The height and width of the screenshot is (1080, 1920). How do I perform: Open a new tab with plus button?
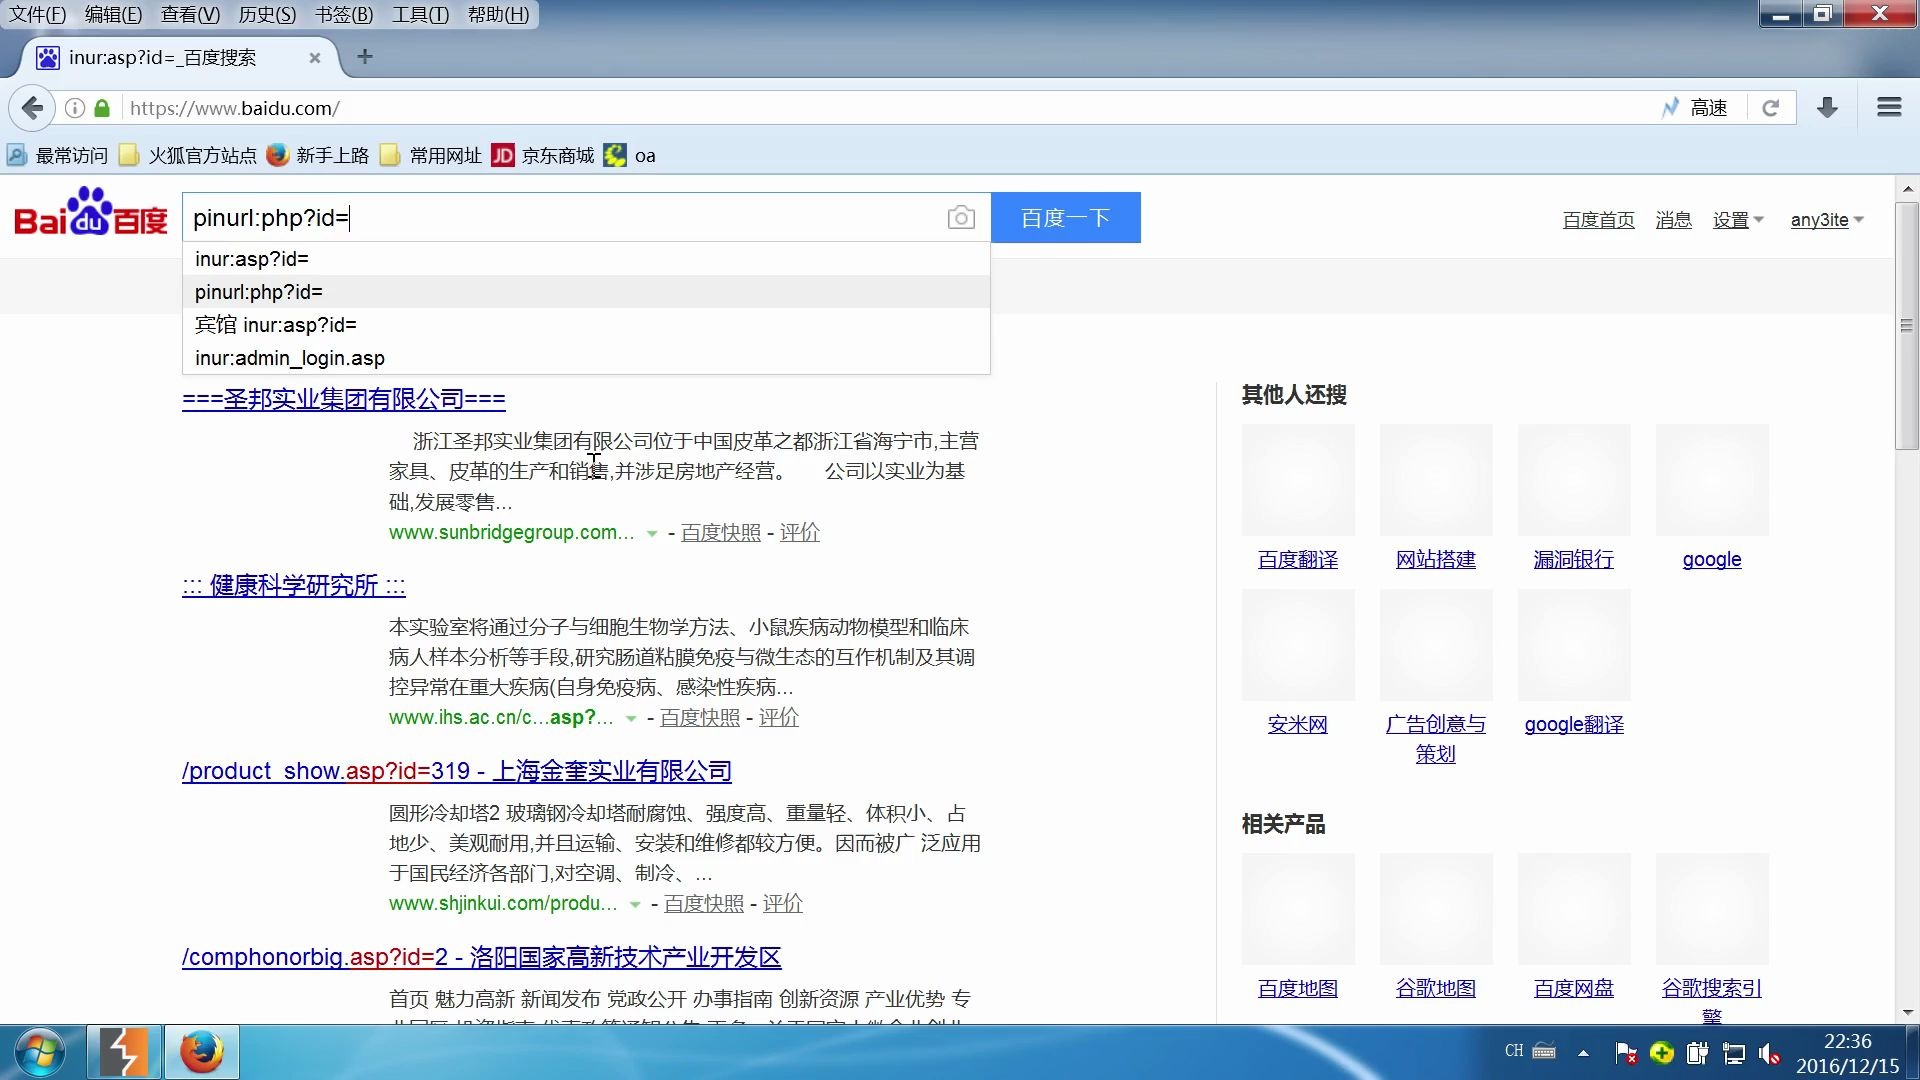coord(365,57)
